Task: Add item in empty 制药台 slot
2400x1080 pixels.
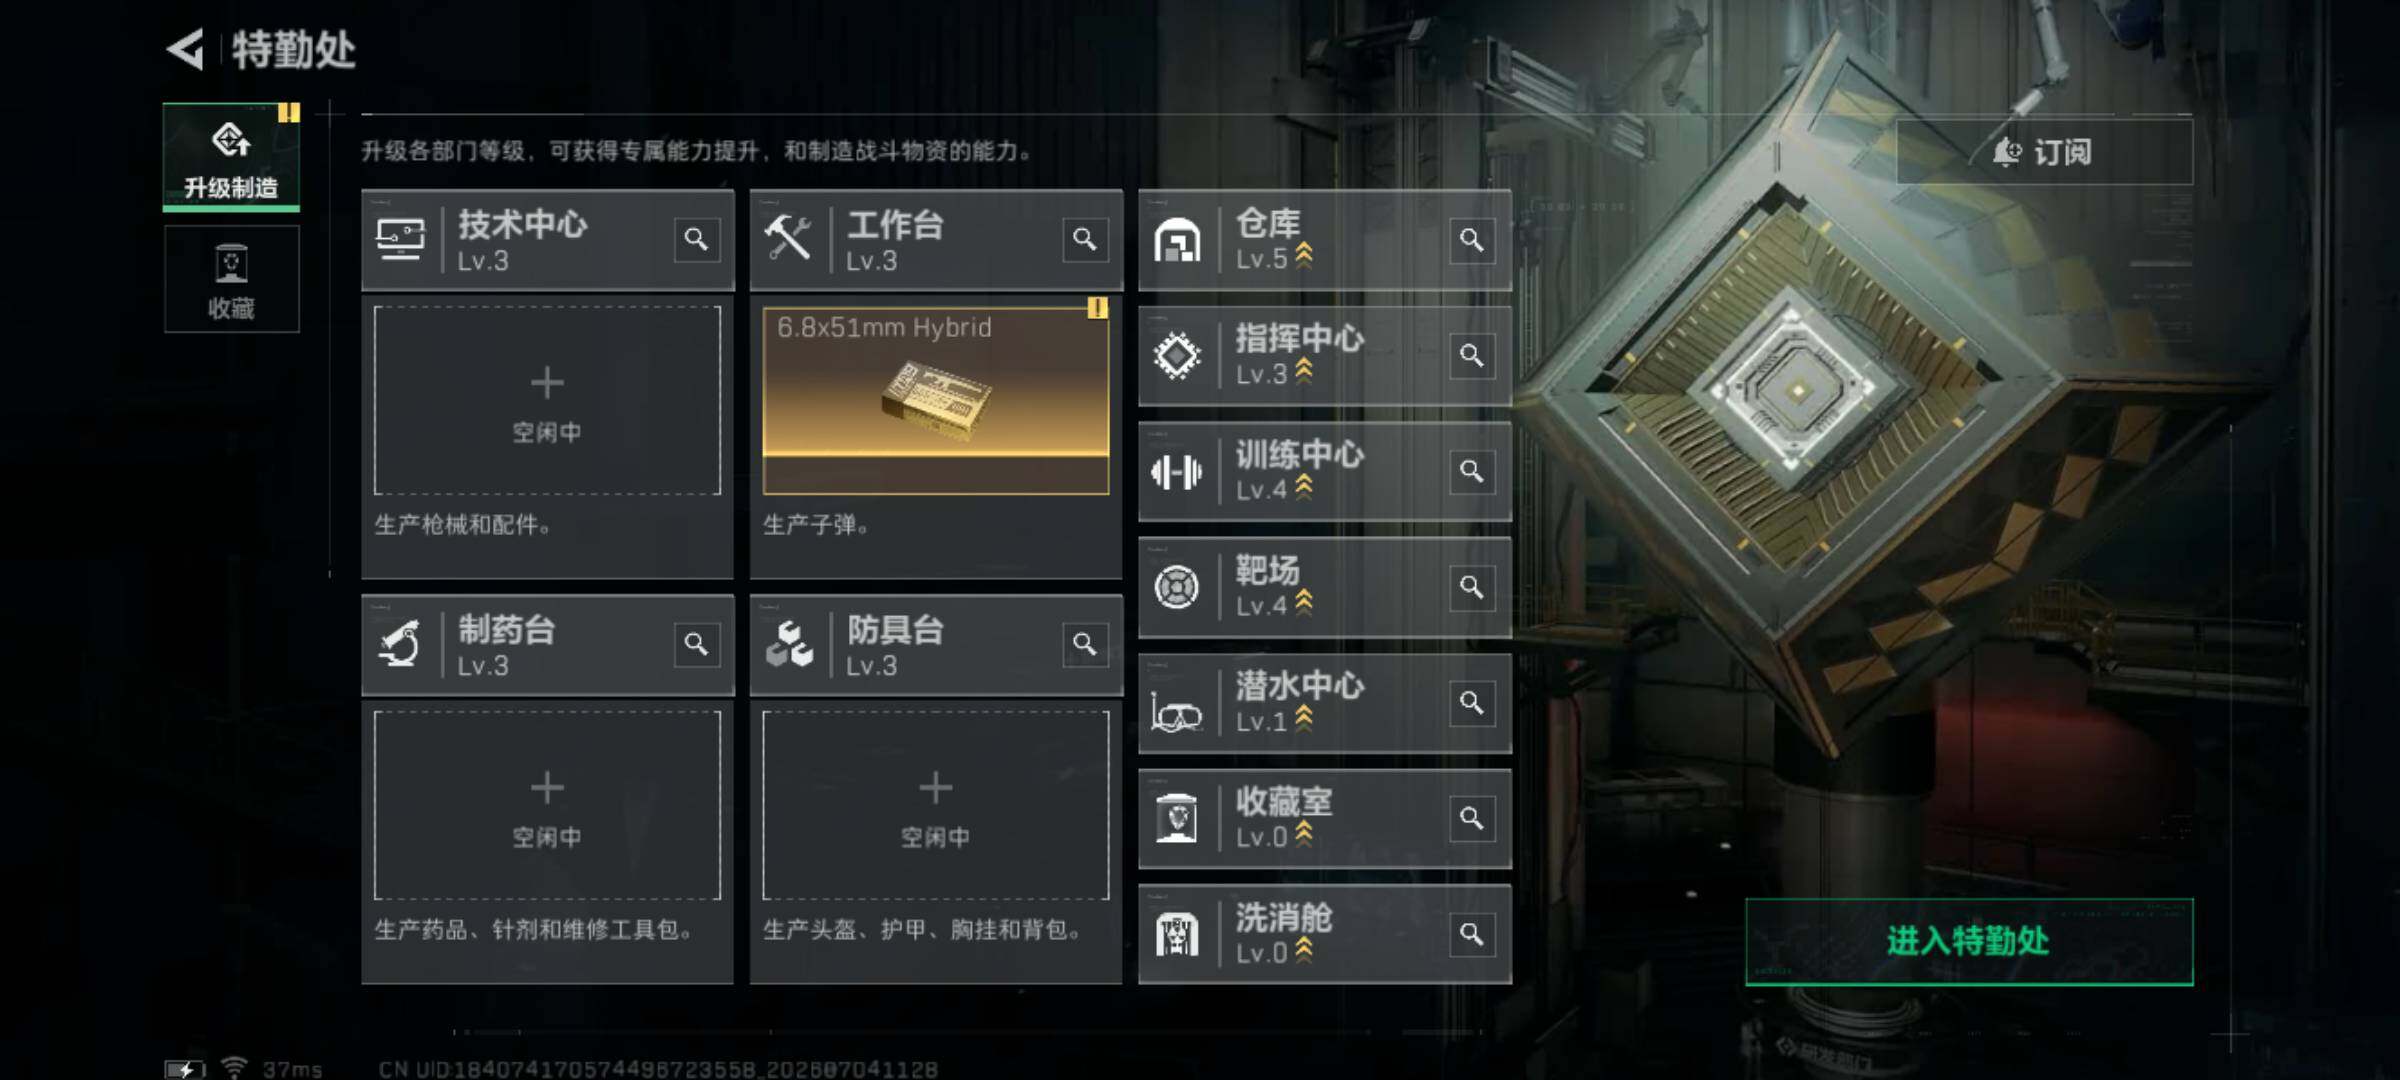Action: (x=547, y=805)
